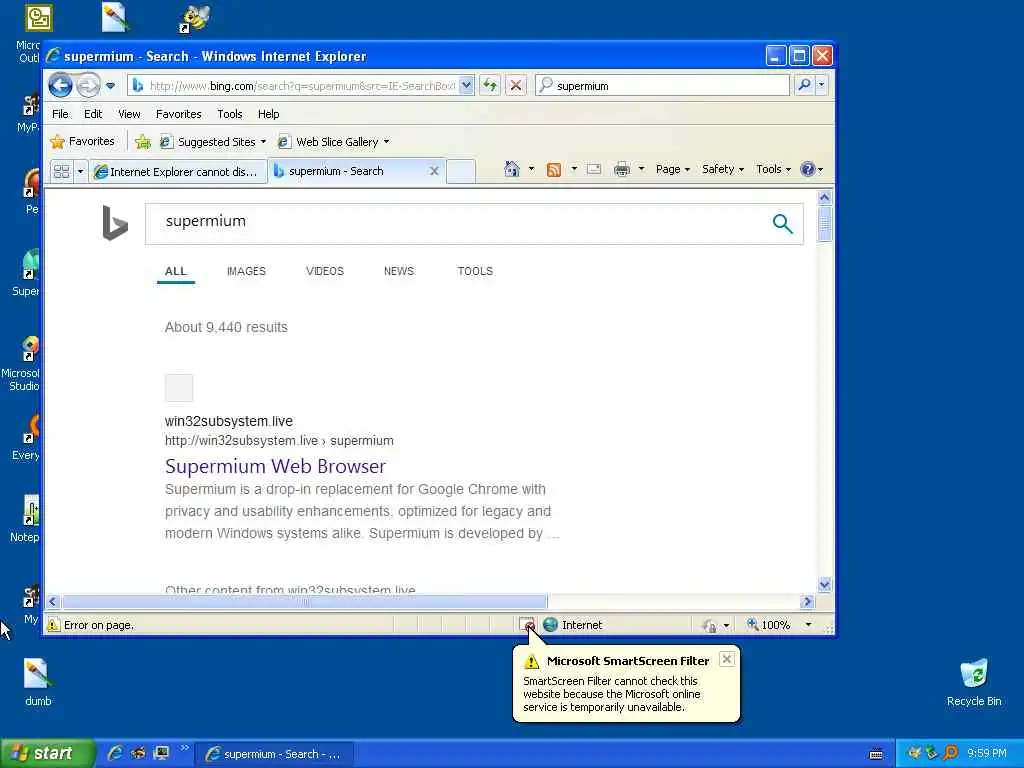The height and width of the screenshot is (768, 1024).
Task: Go back with the Back arrow button
Action: click(x=60, y=85)
